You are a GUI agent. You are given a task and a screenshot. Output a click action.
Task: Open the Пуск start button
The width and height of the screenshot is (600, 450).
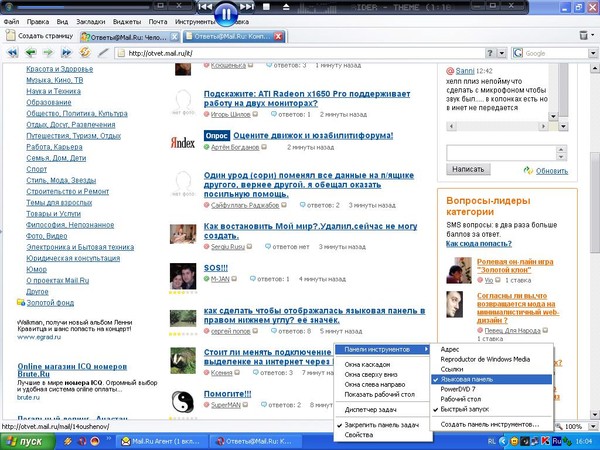28,442
